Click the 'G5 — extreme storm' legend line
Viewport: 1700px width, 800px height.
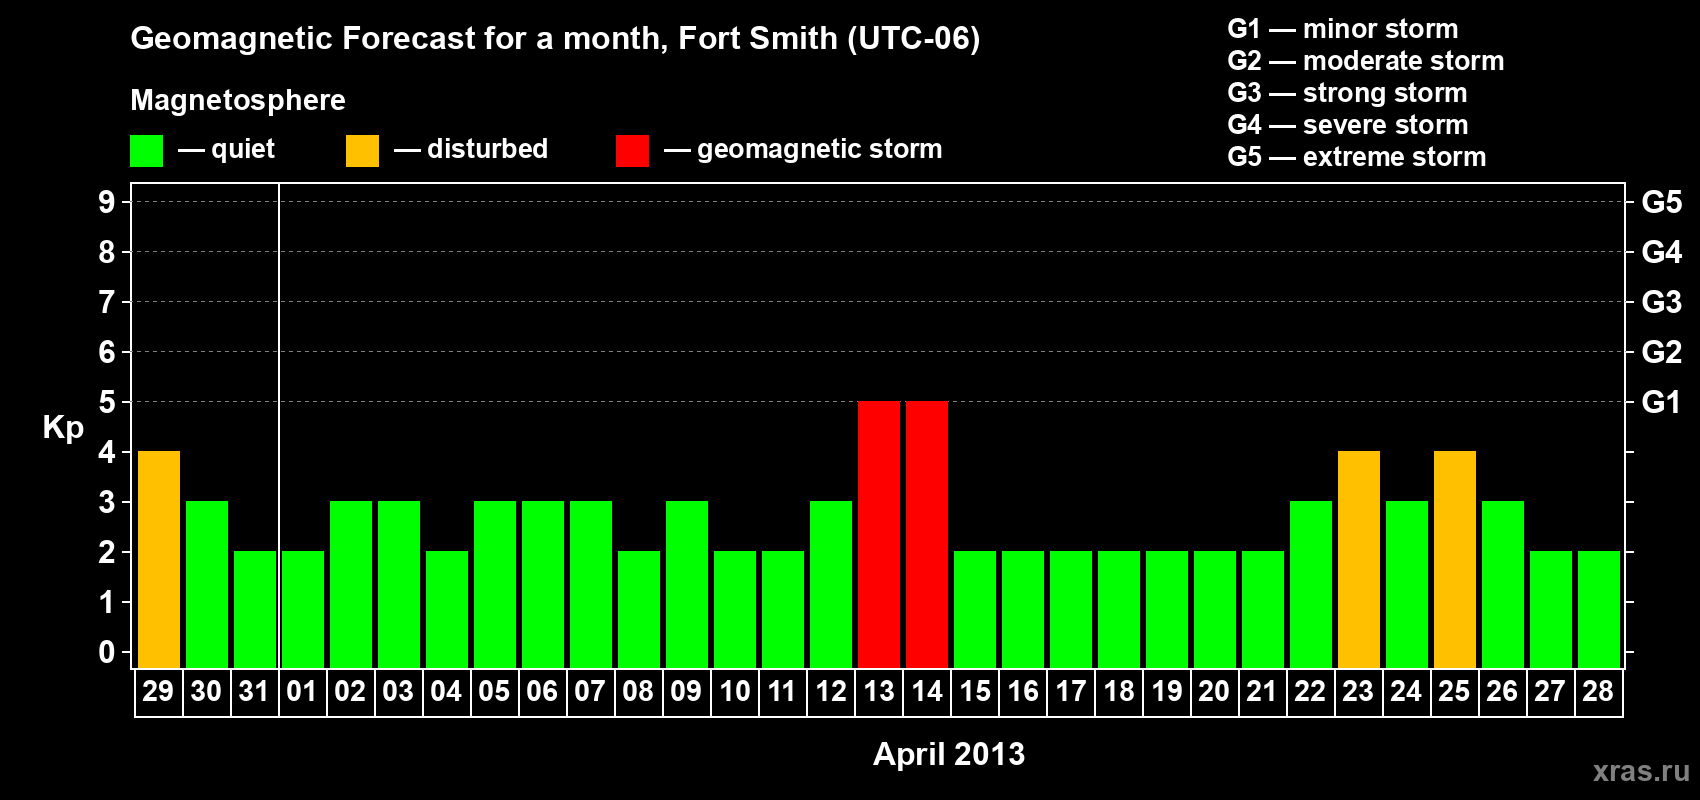(1357, 157)
